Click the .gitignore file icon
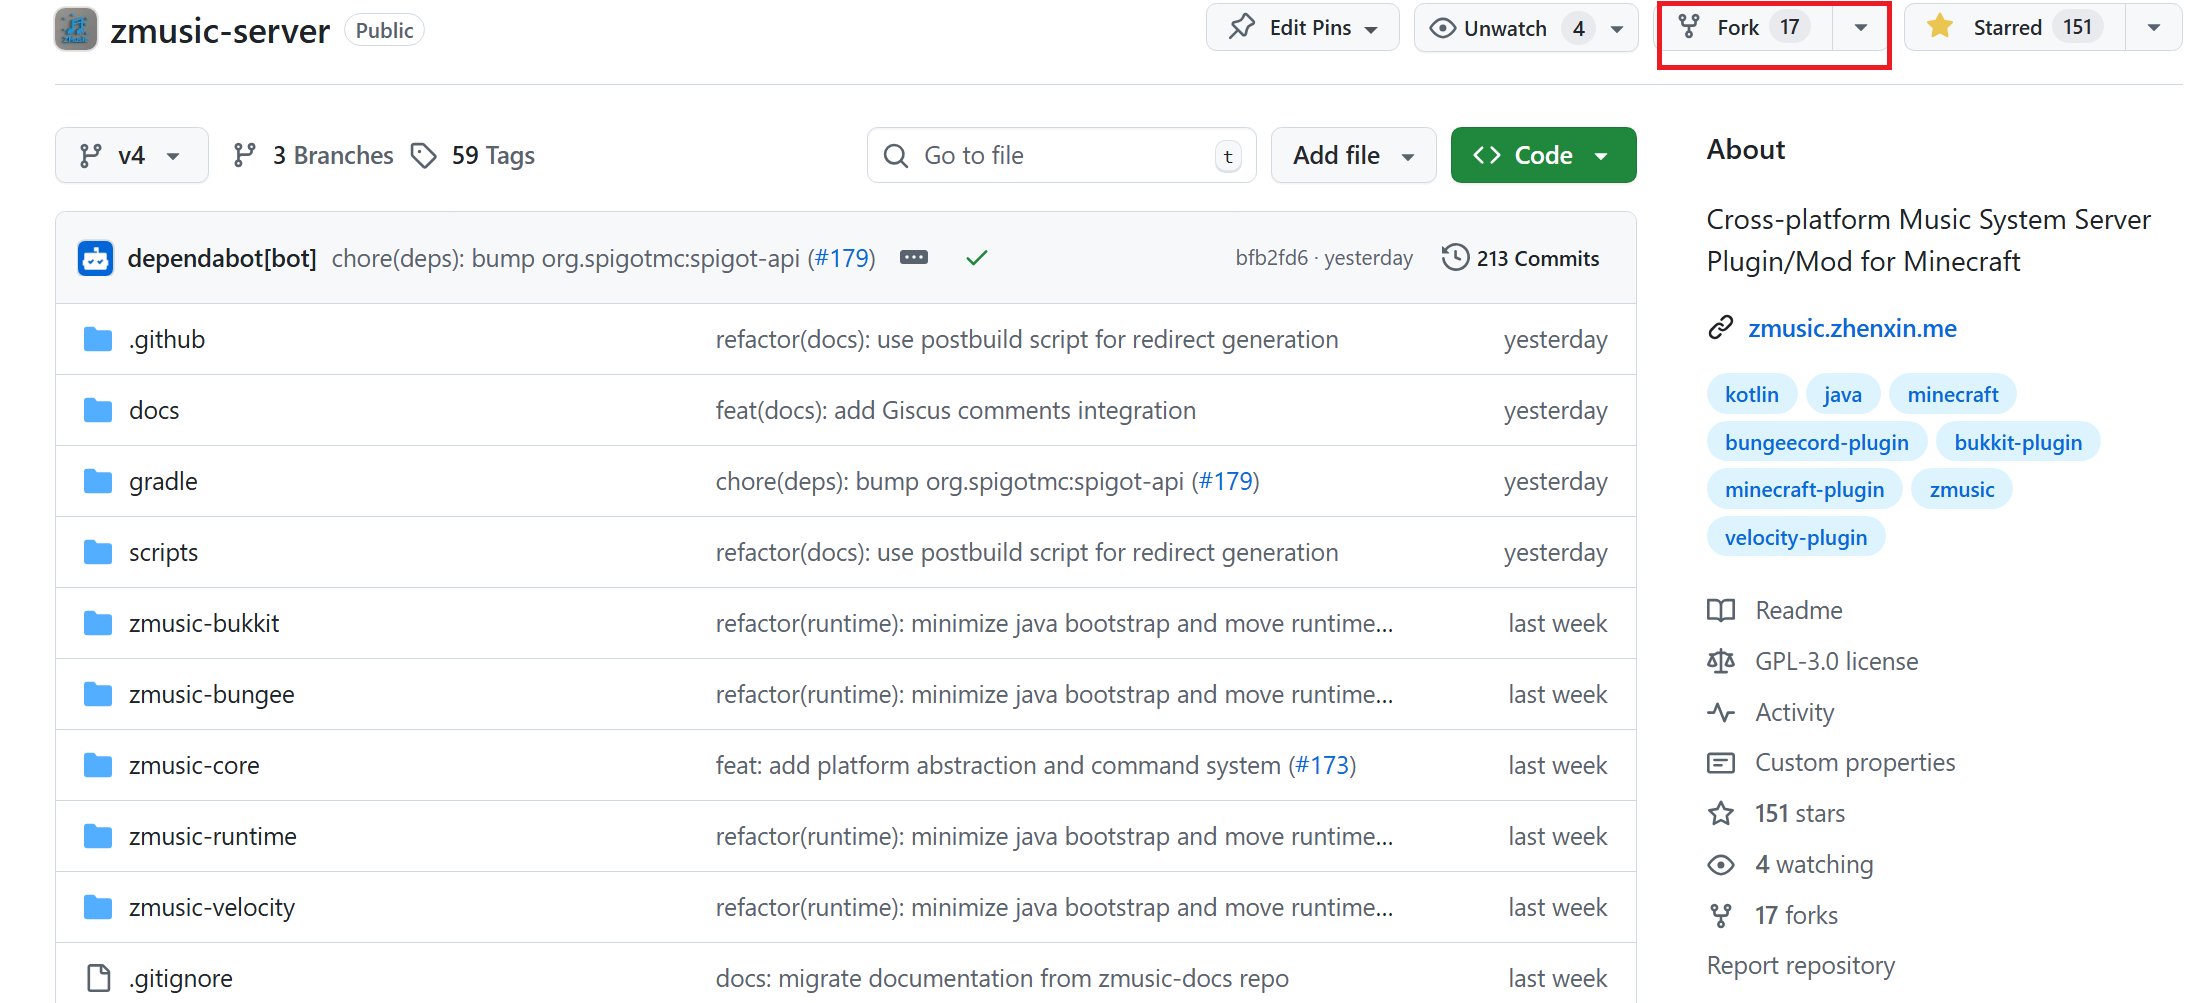 (97, 978)
